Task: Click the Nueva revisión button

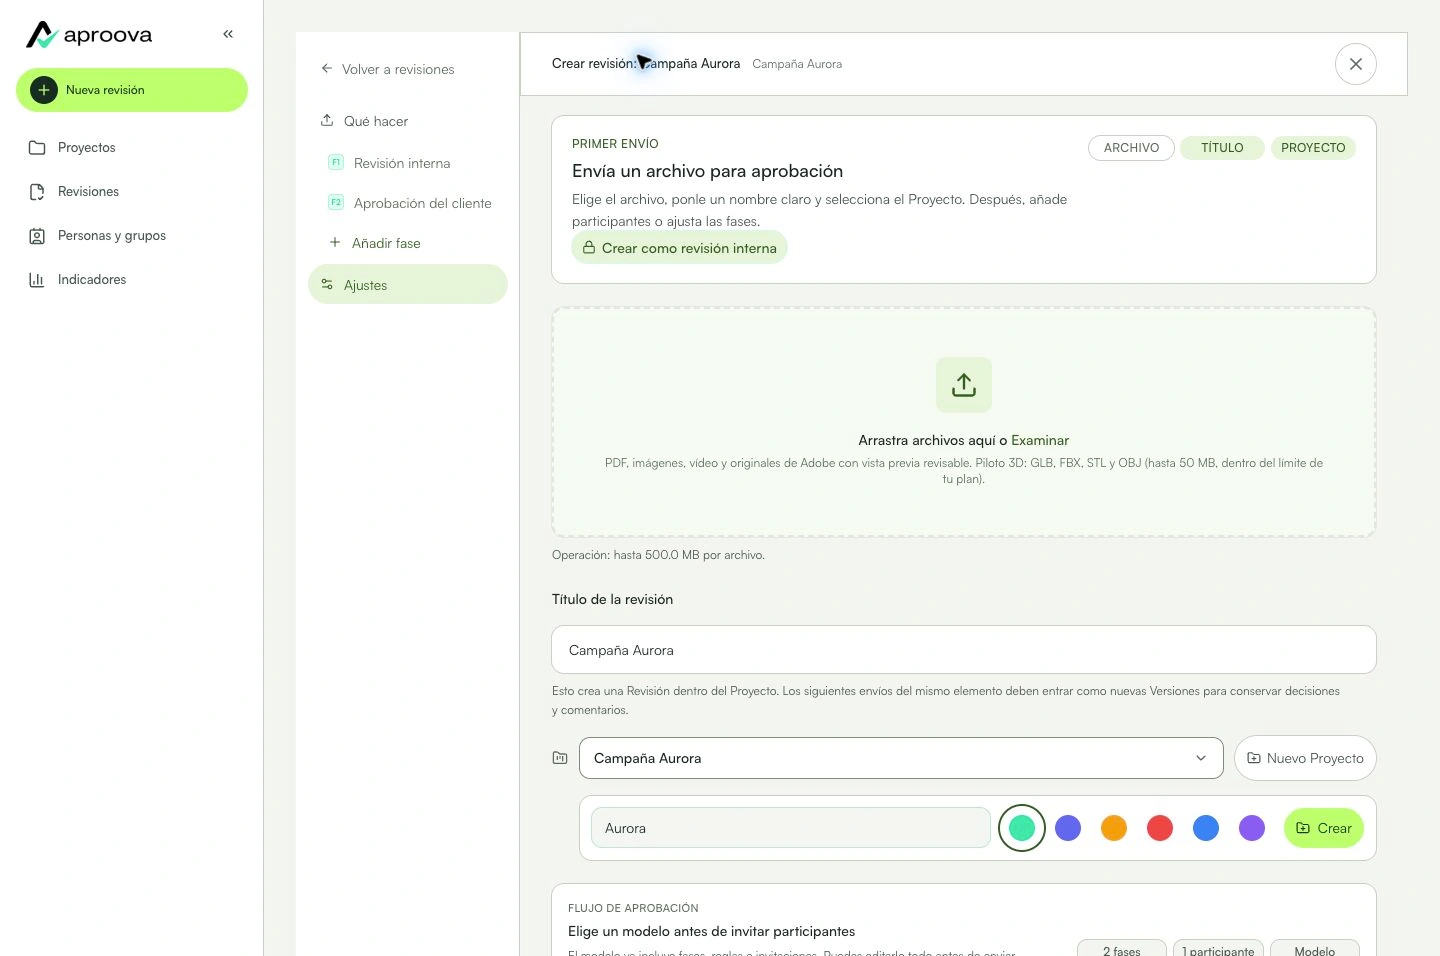Action: click(132, 90)
